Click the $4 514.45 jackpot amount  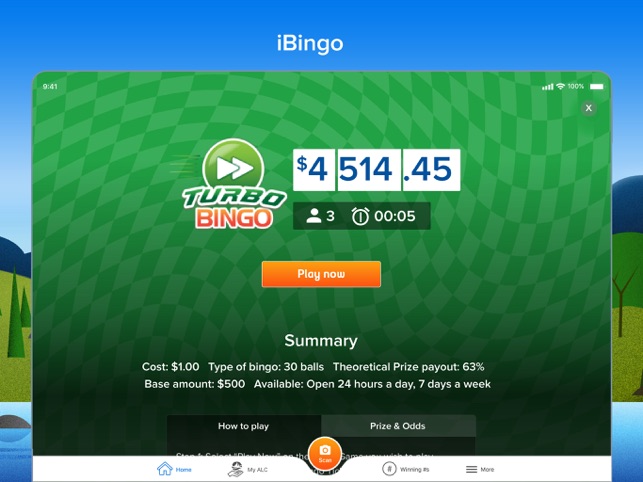376,170
